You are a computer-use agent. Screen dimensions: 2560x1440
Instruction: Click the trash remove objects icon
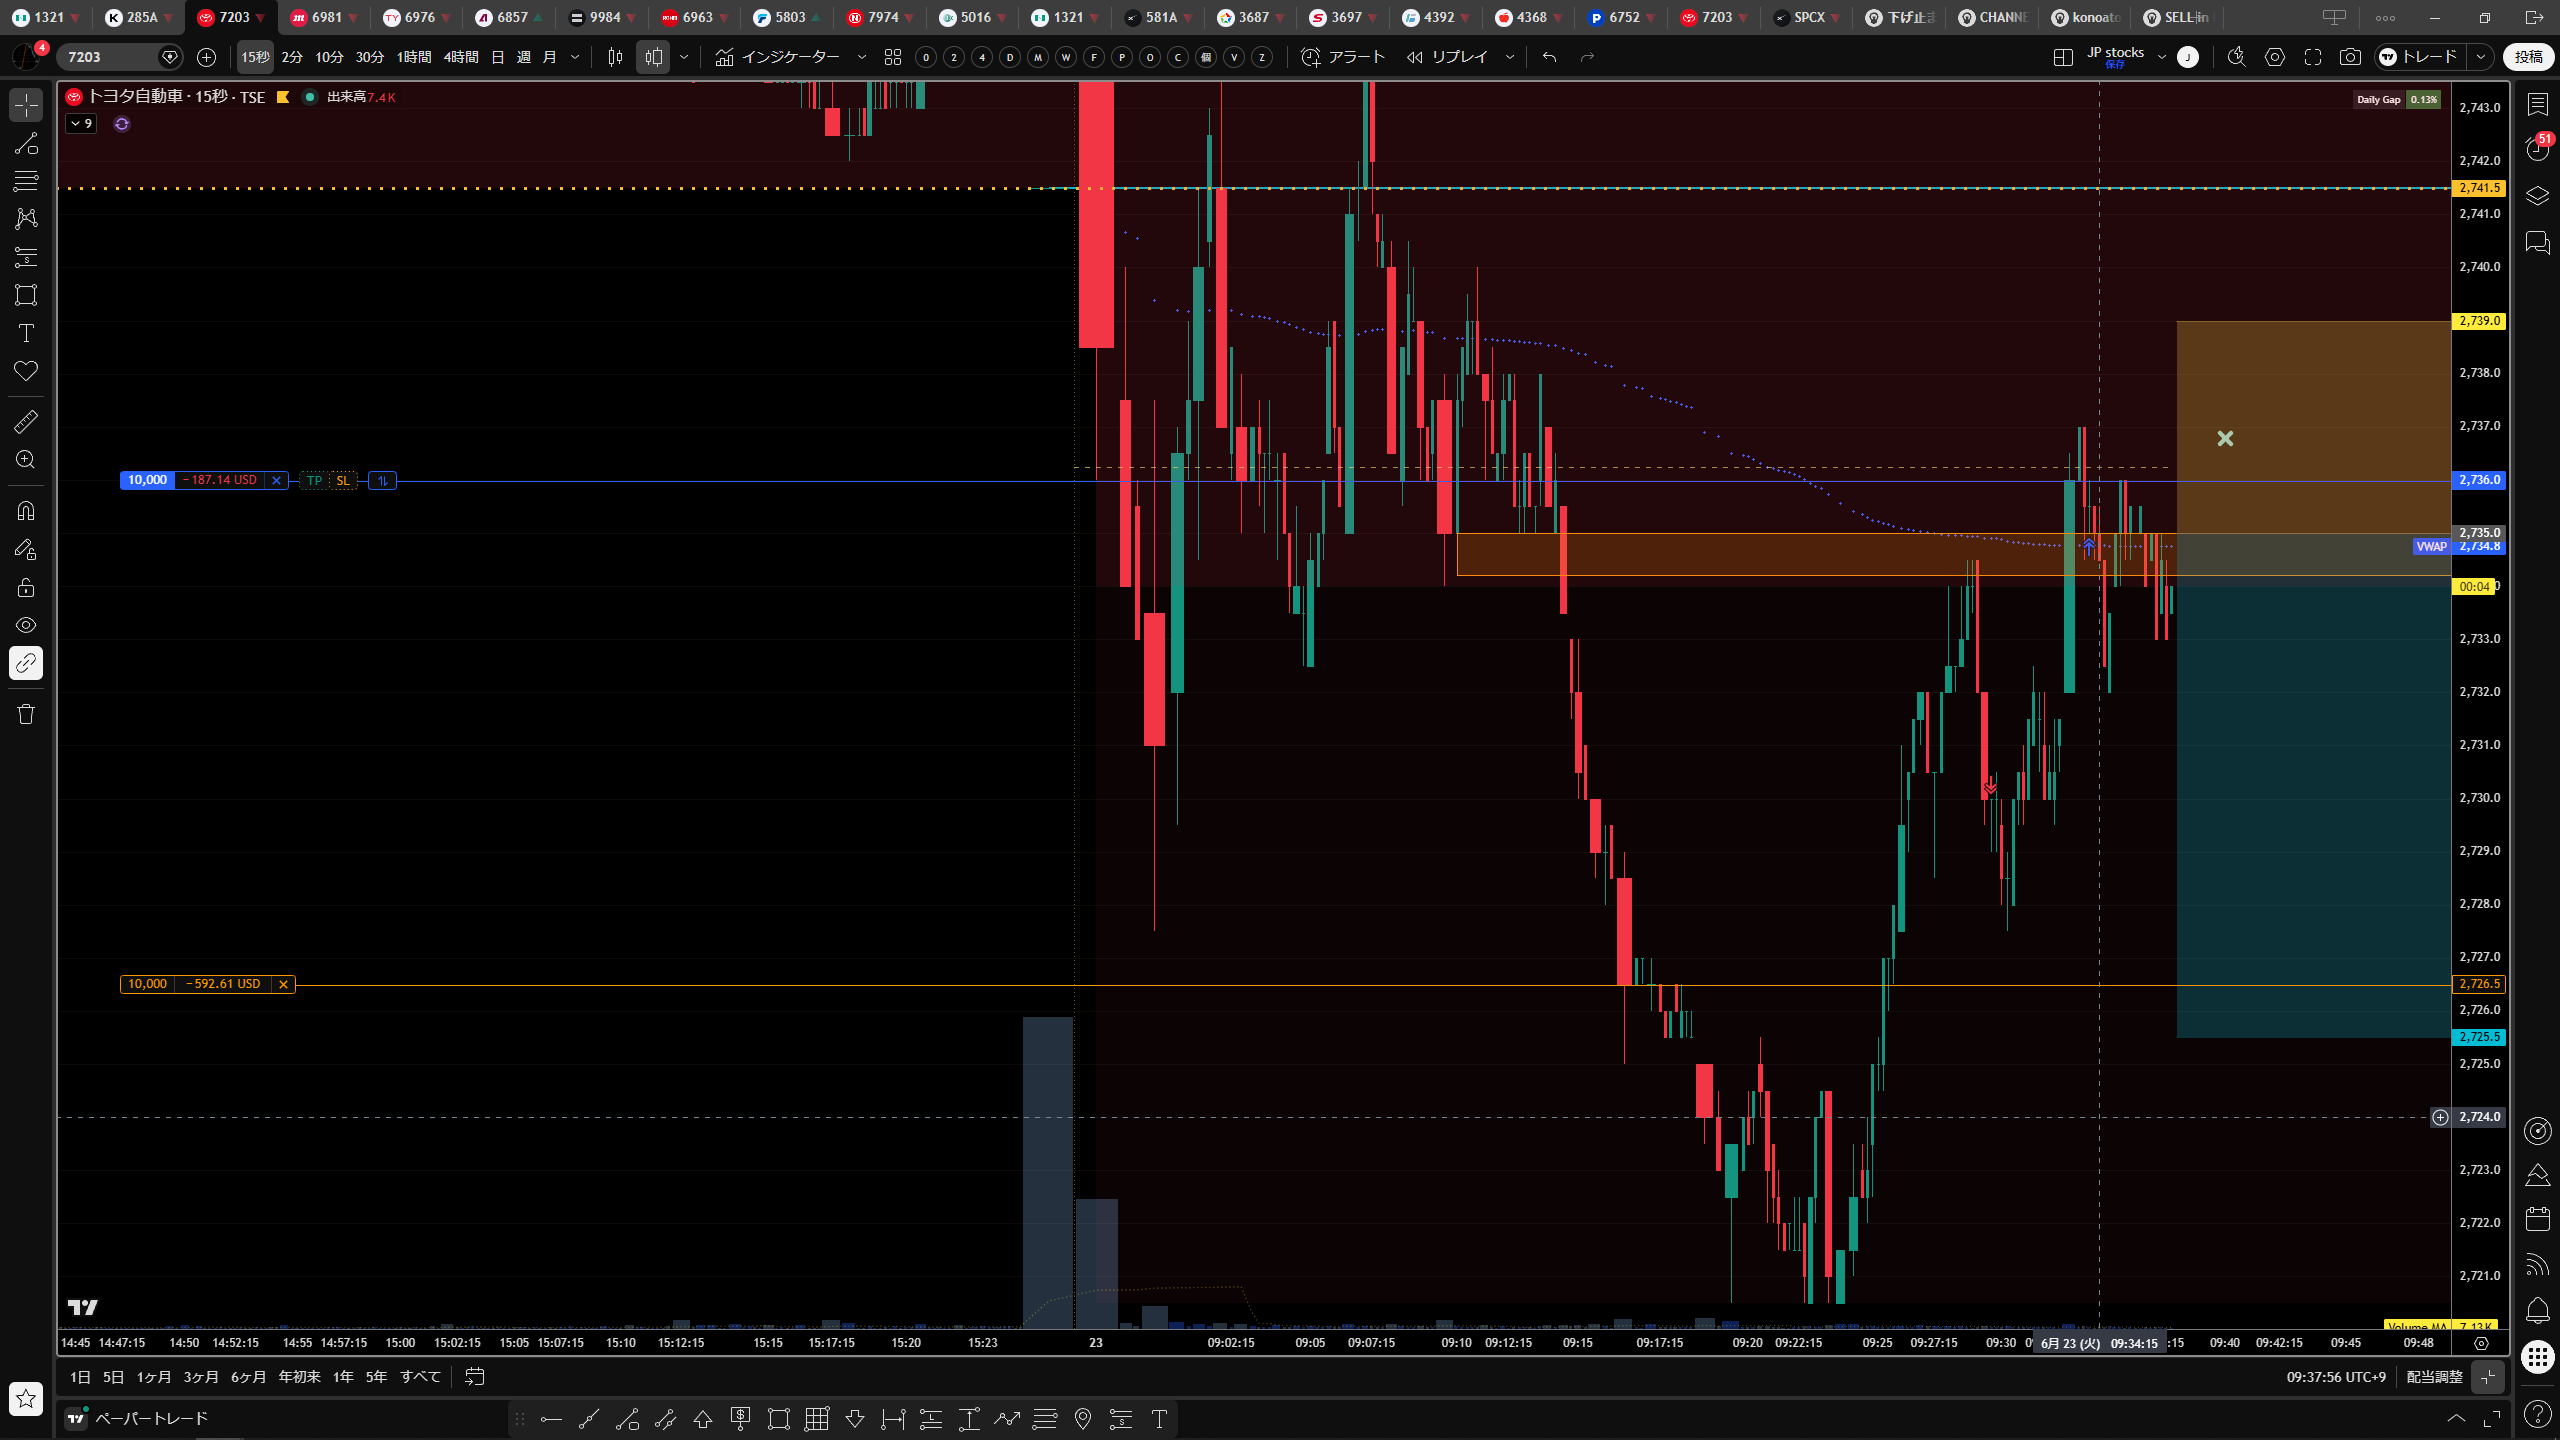click(x=26, y=714)
